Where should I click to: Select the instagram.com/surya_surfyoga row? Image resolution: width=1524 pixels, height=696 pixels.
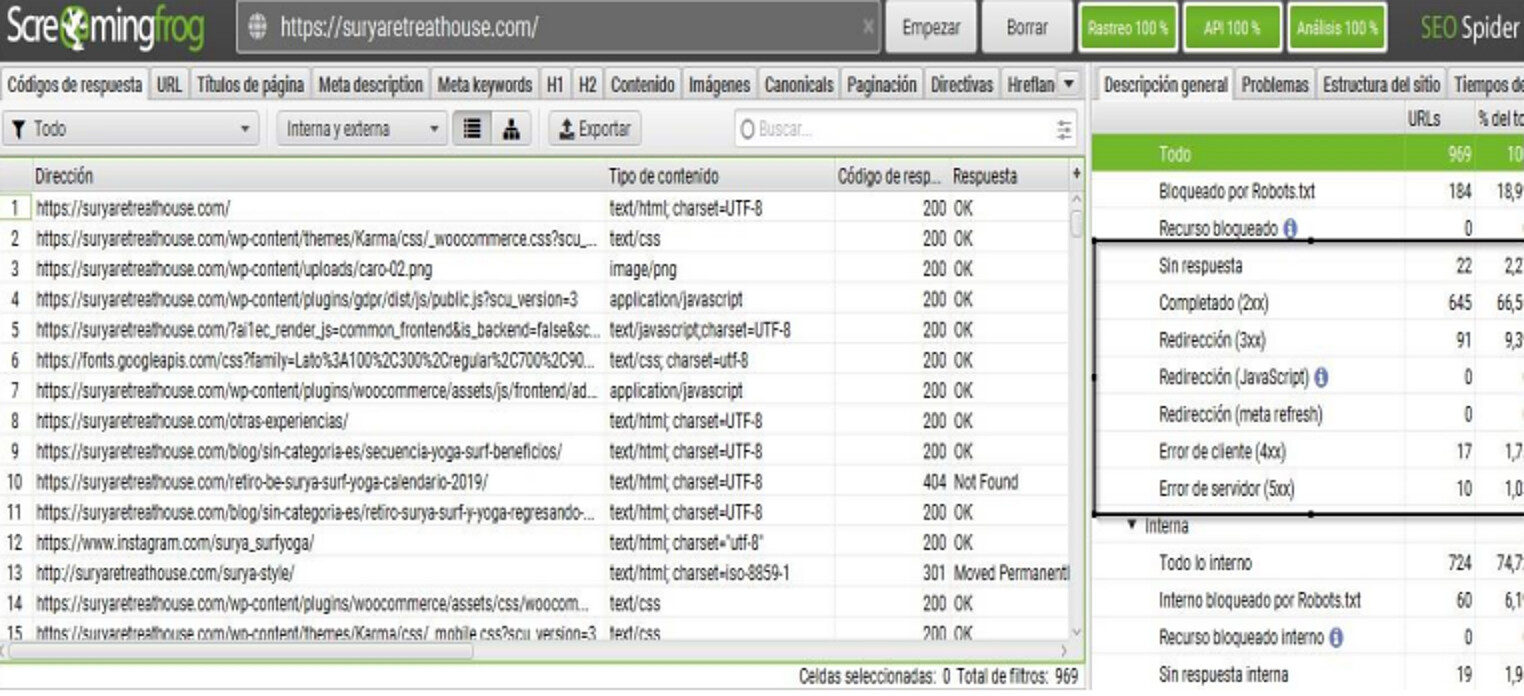[x=535, y=543]
